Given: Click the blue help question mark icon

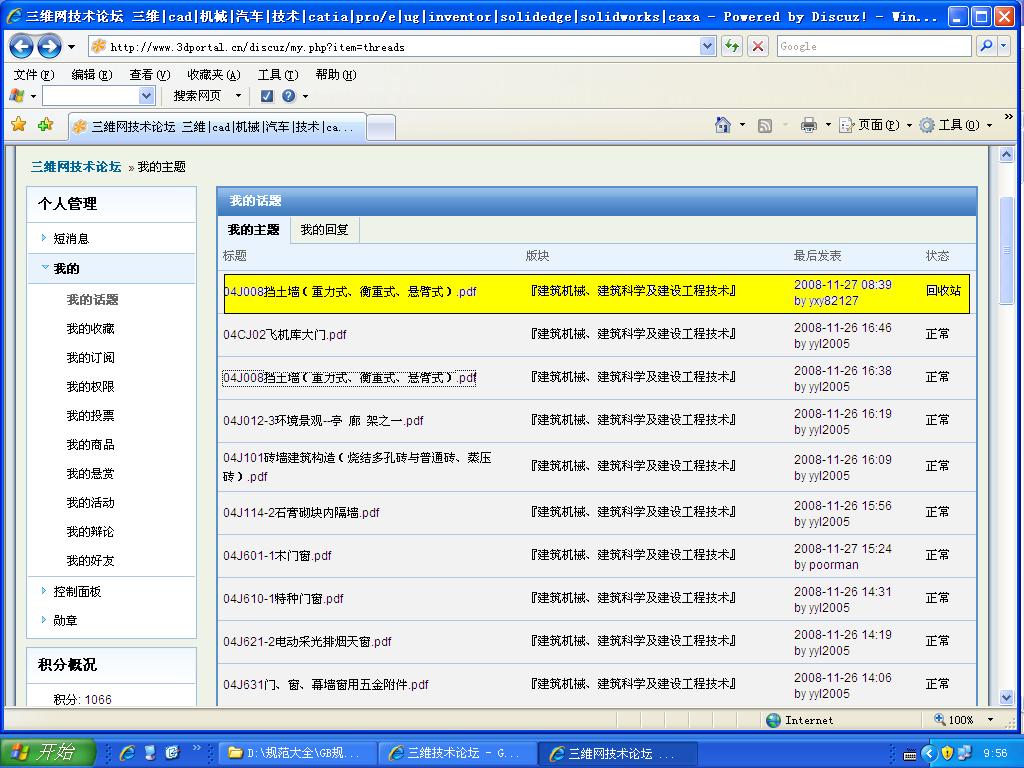Looking at the screenshot, I should 289,96.
